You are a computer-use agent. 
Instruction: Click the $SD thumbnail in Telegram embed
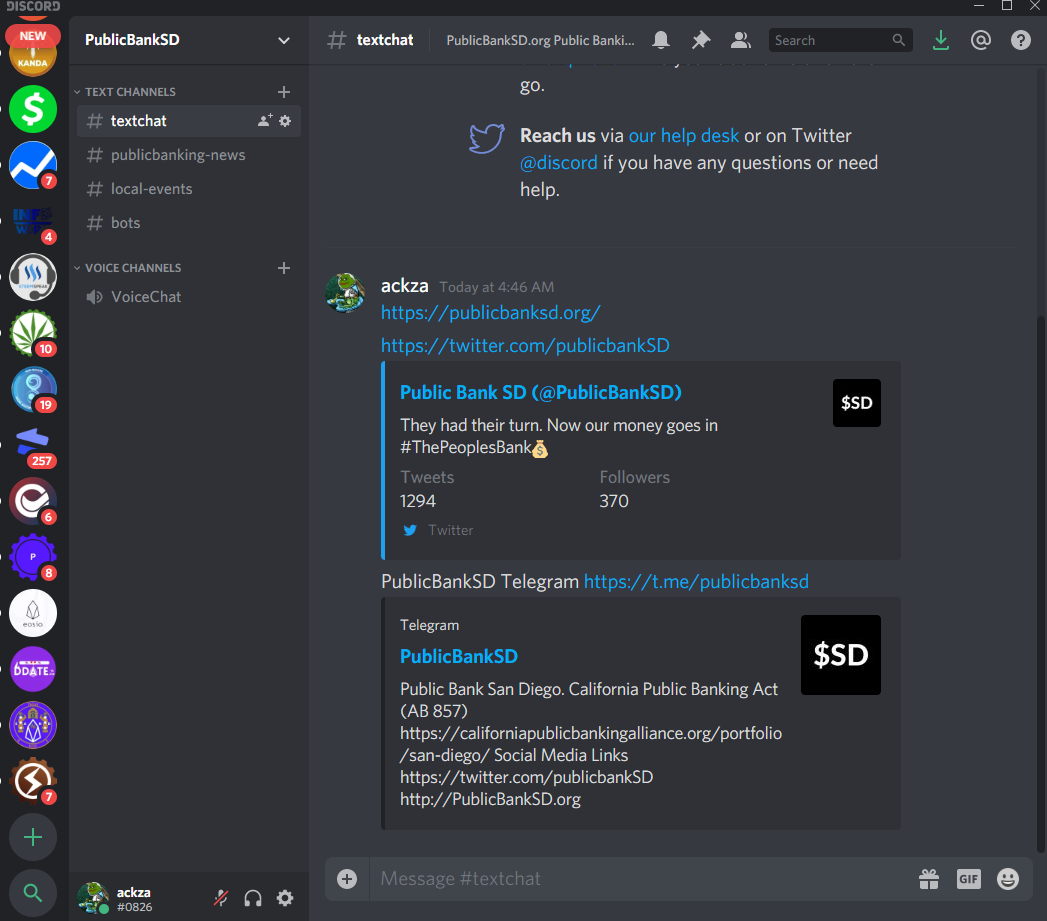tap(841, 655)
